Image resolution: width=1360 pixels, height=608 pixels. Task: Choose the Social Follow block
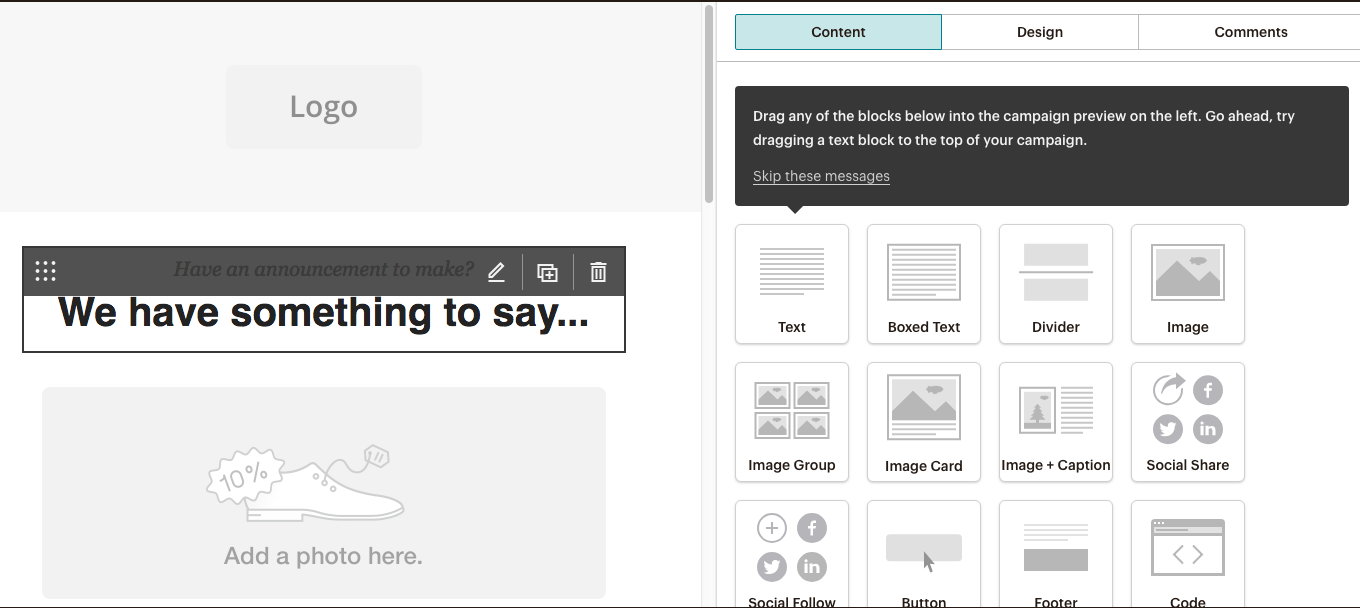coord(791,555)
